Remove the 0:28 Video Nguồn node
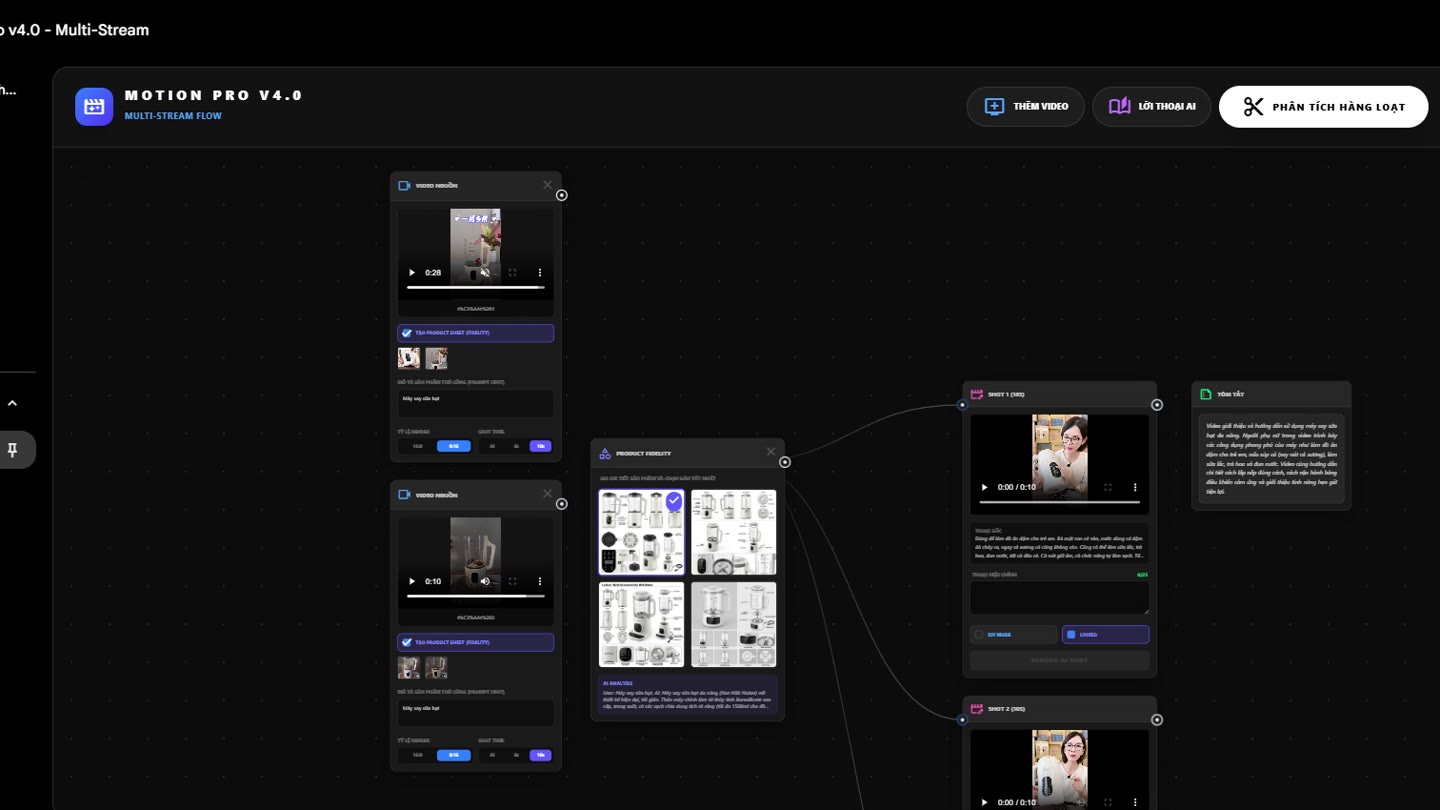1440x810 pixels. 547,185
